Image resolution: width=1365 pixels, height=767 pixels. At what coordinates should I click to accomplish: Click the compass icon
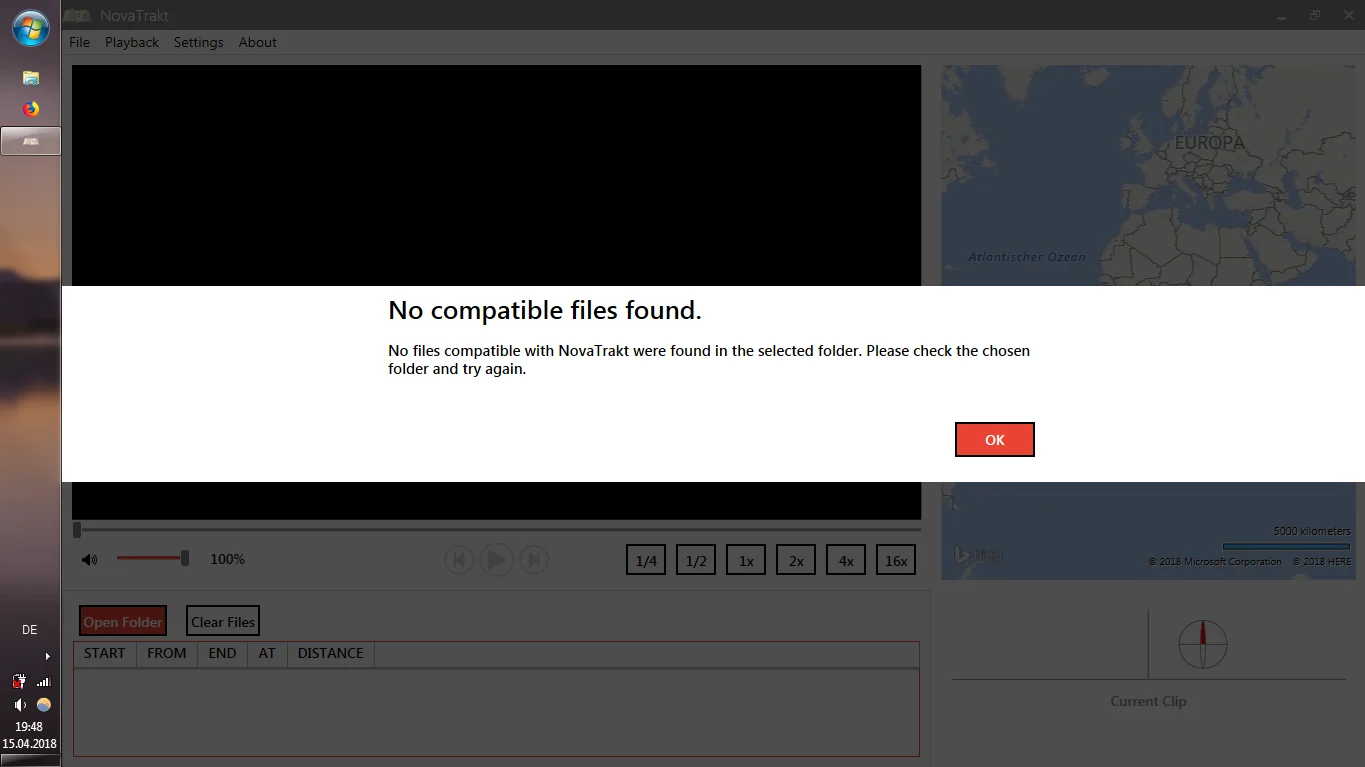pos(1202,644)
